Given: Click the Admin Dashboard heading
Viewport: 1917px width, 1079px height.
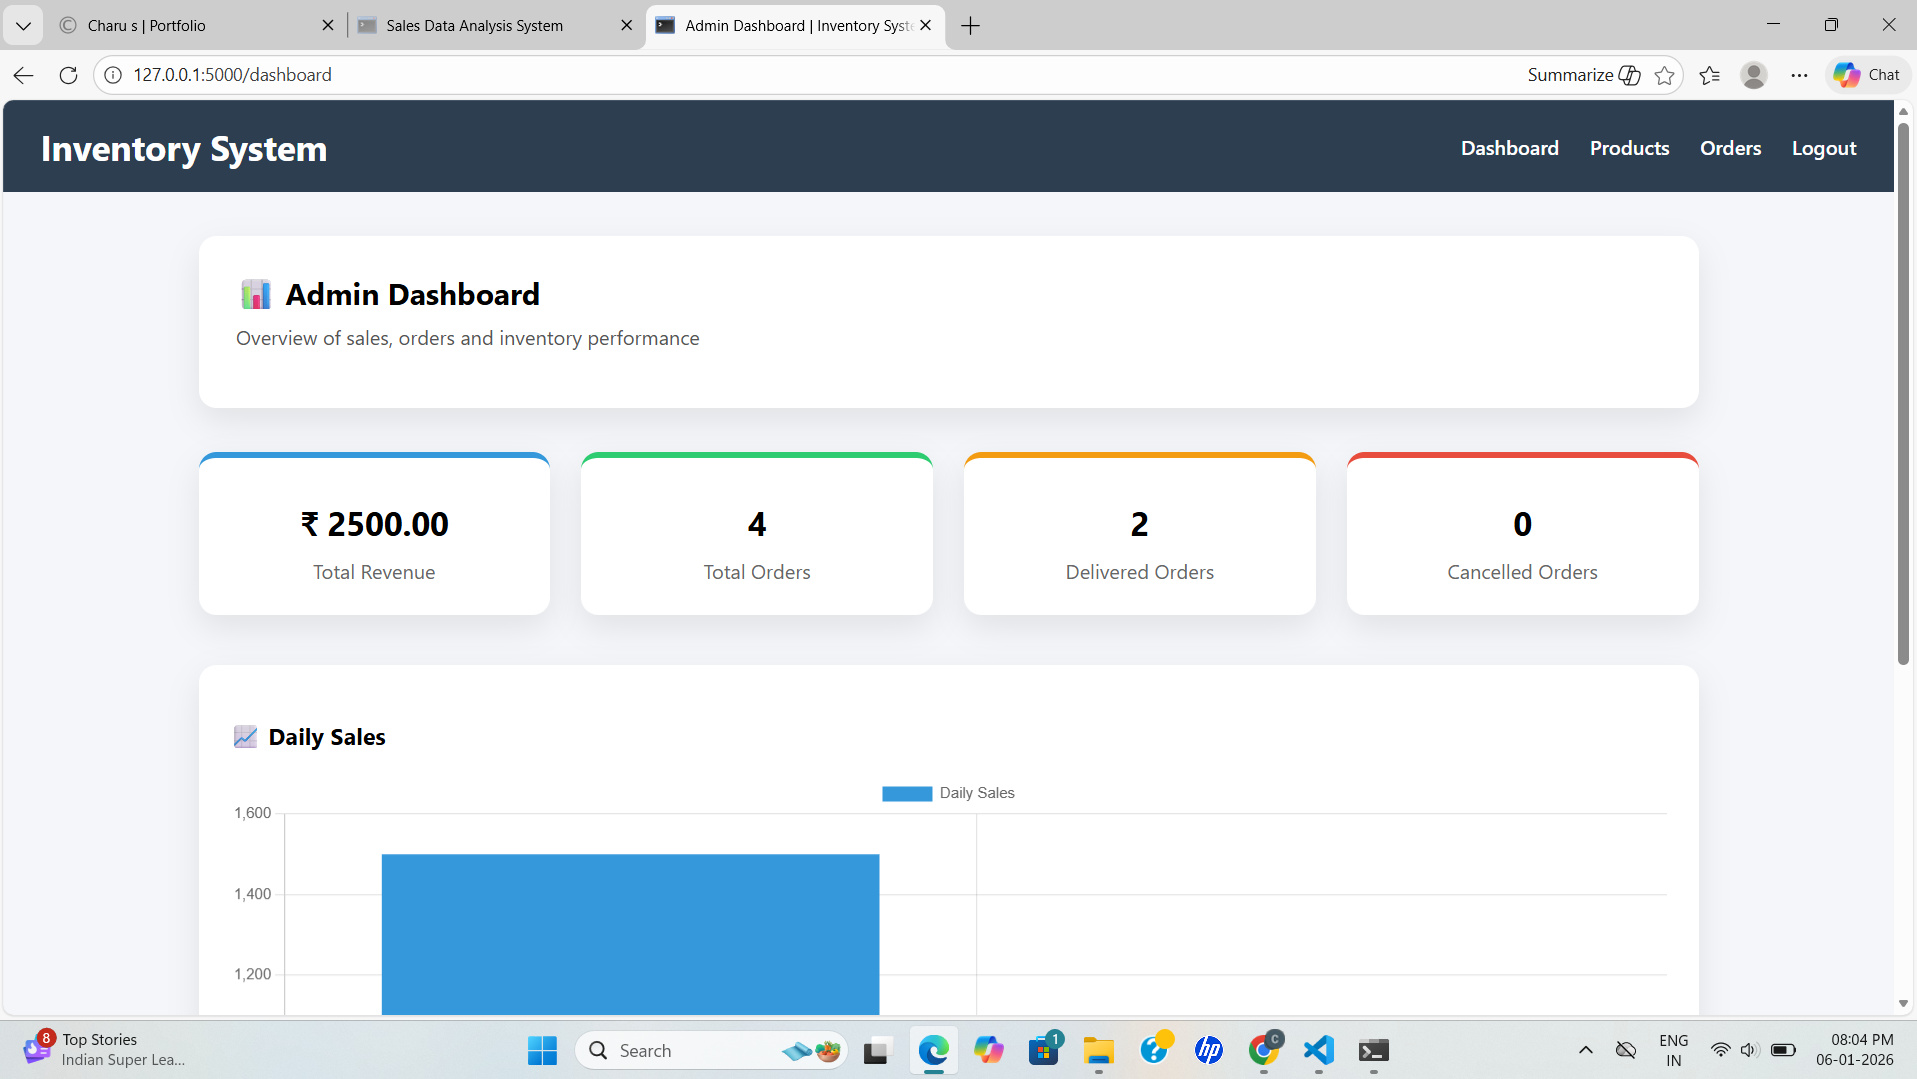Looking at the screenshot, I should pyautogui.click(x=412, y=295).
